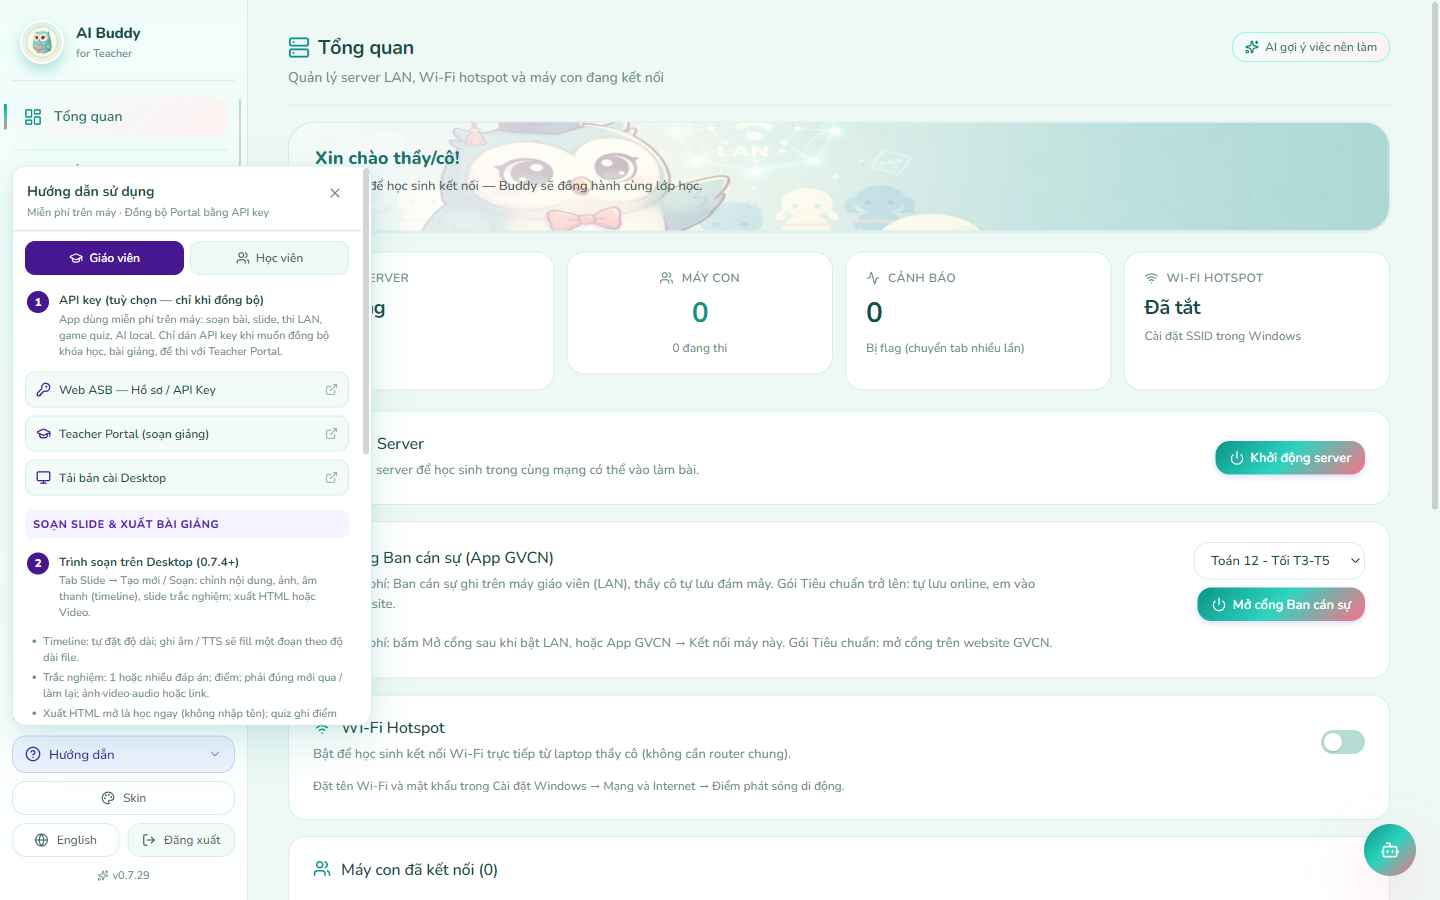
Task: Click the palette icon on Skin button
Action: tap(108, 798)
